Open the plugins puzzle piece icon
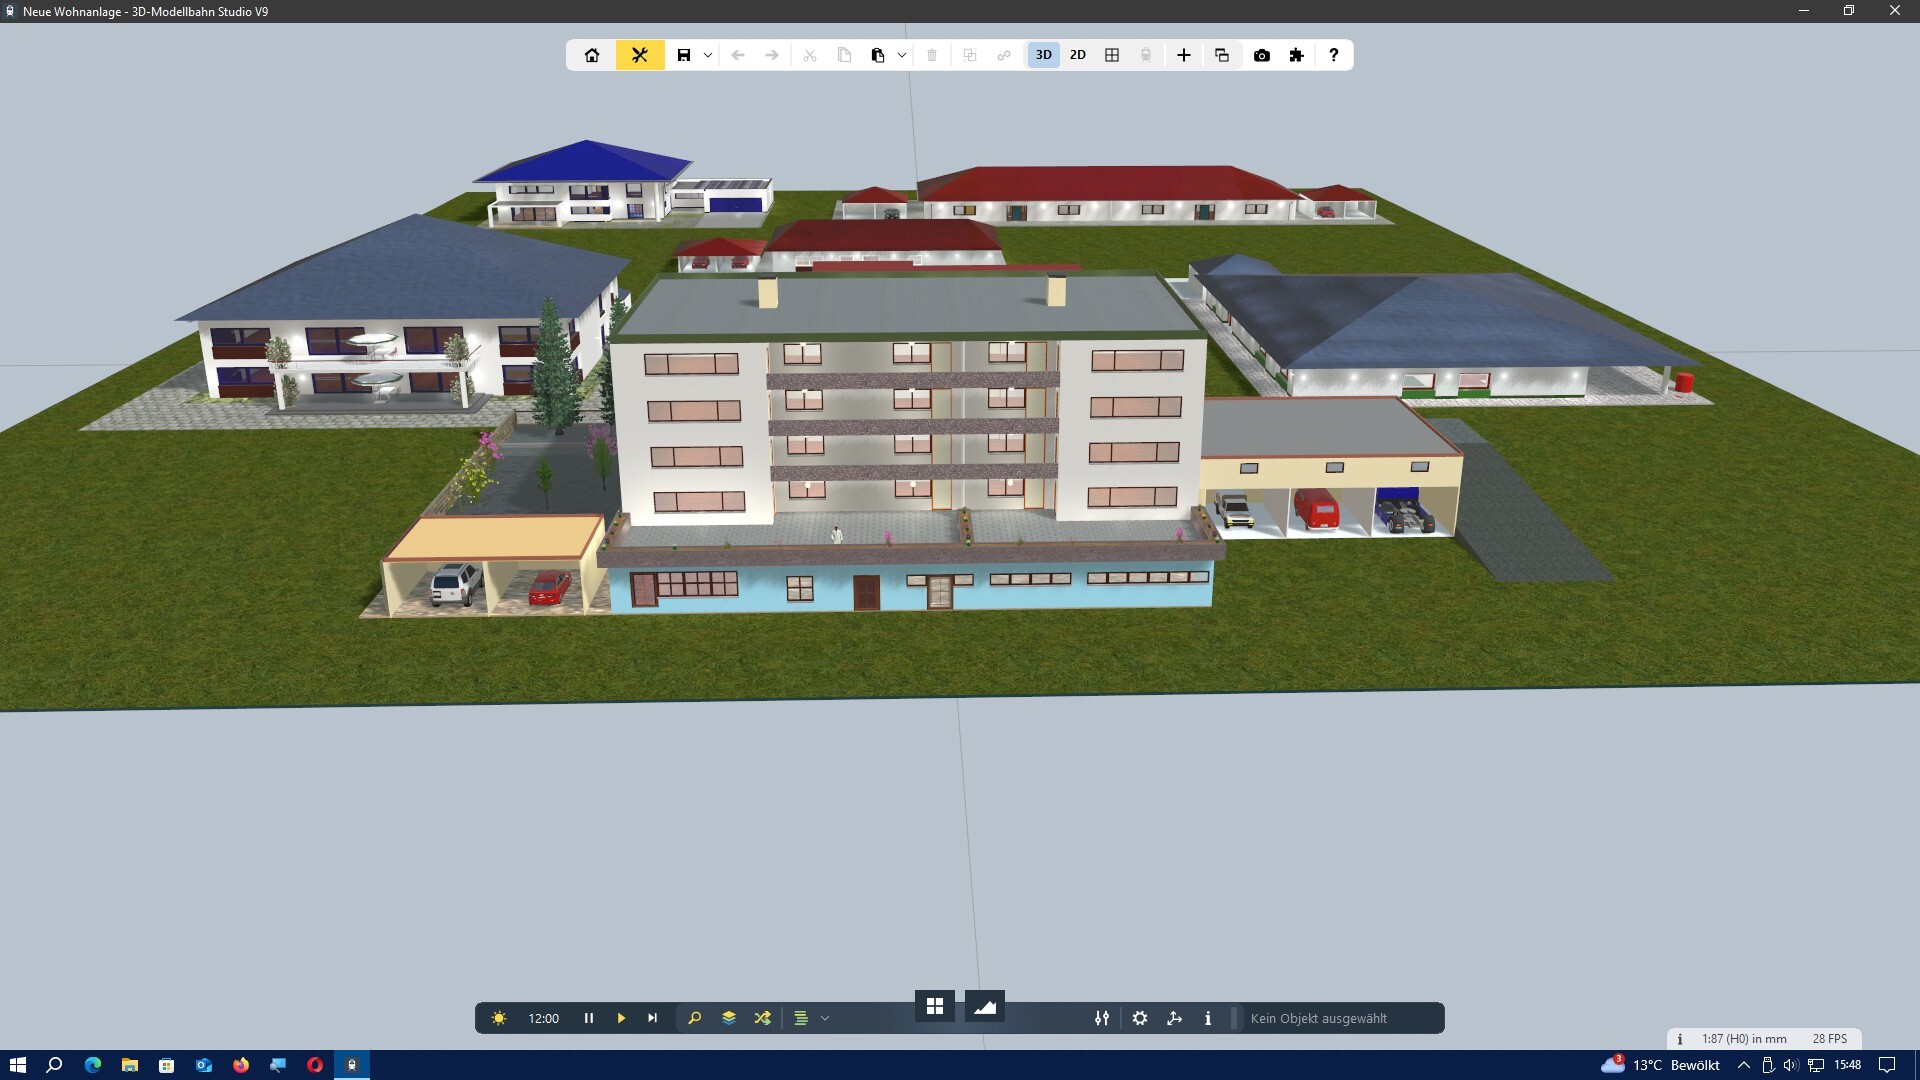This screenshot has height=1080, width=1920. click(x=1296, y=55)
